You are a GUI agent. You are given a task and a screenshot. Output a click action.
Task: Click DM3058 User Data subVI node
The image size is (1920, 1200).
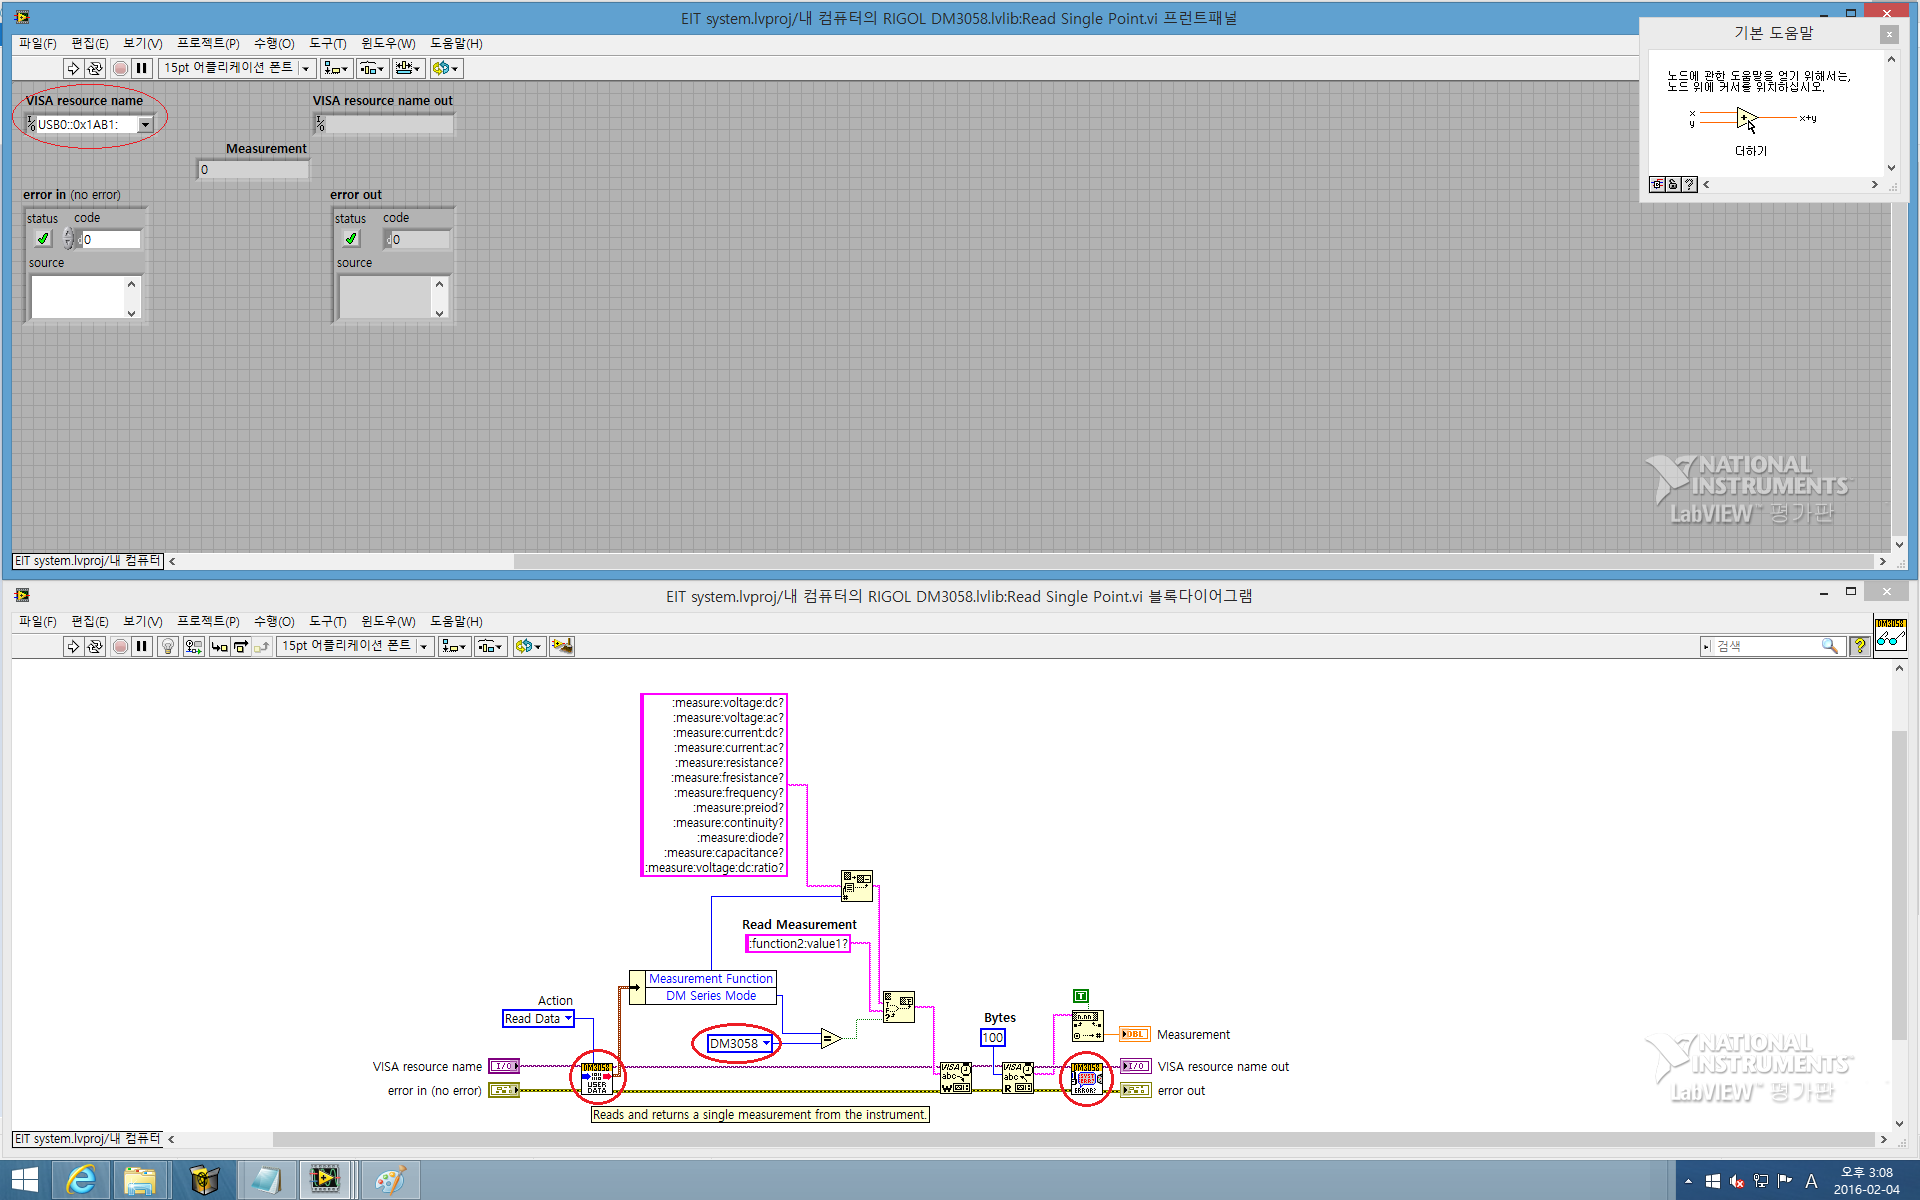tap(597, 1078)
